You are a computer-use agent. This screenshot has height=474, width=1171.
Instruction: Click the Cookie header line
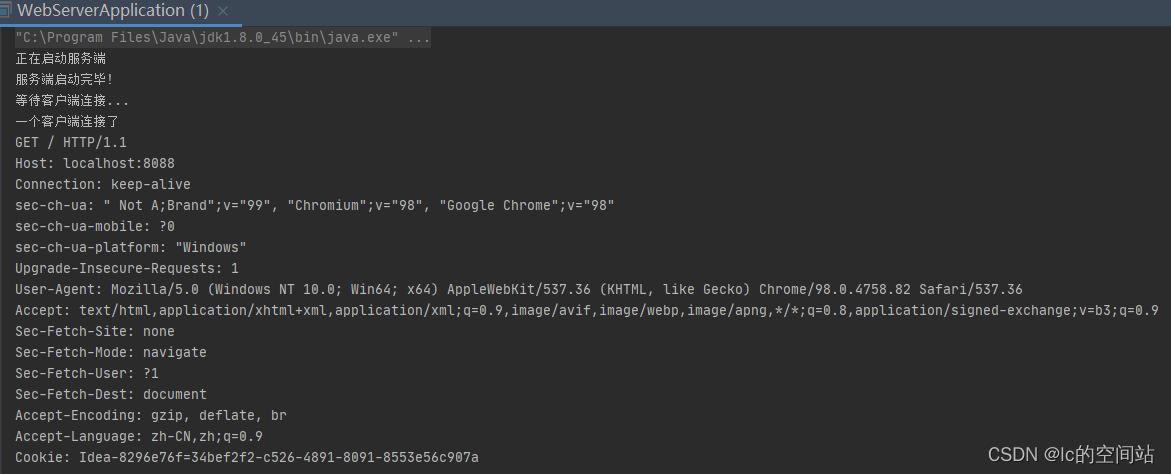246,457
